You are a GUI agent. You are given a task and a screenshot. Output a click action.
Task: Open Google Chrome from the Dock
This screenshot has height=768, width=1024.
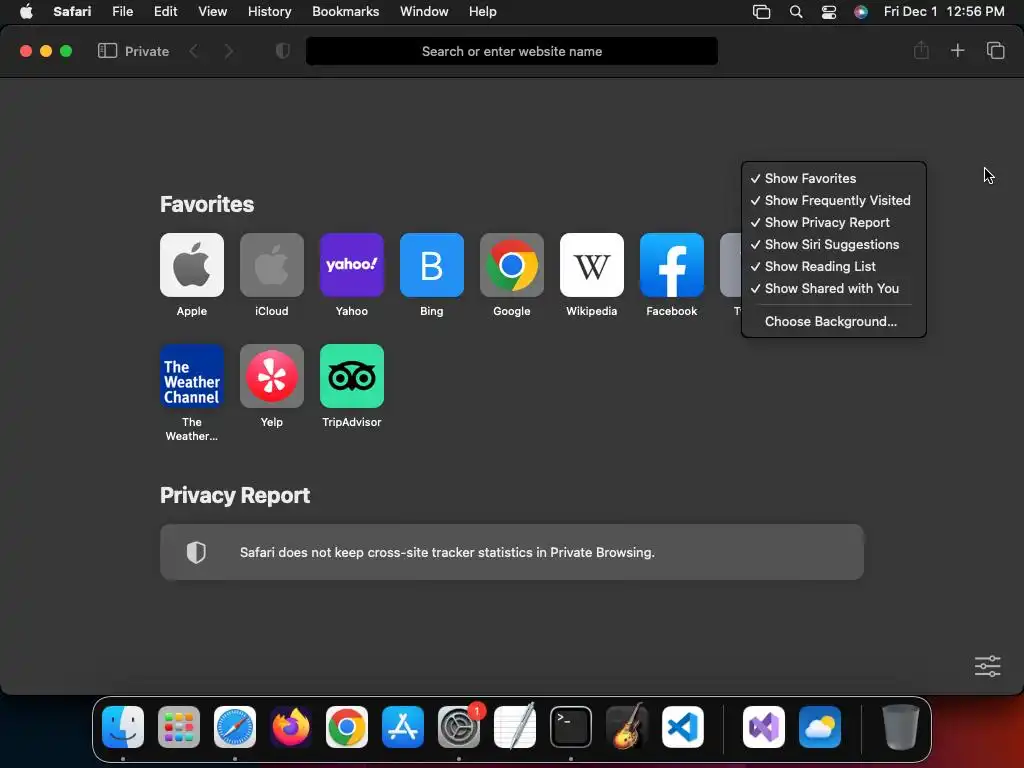(347, 727)
